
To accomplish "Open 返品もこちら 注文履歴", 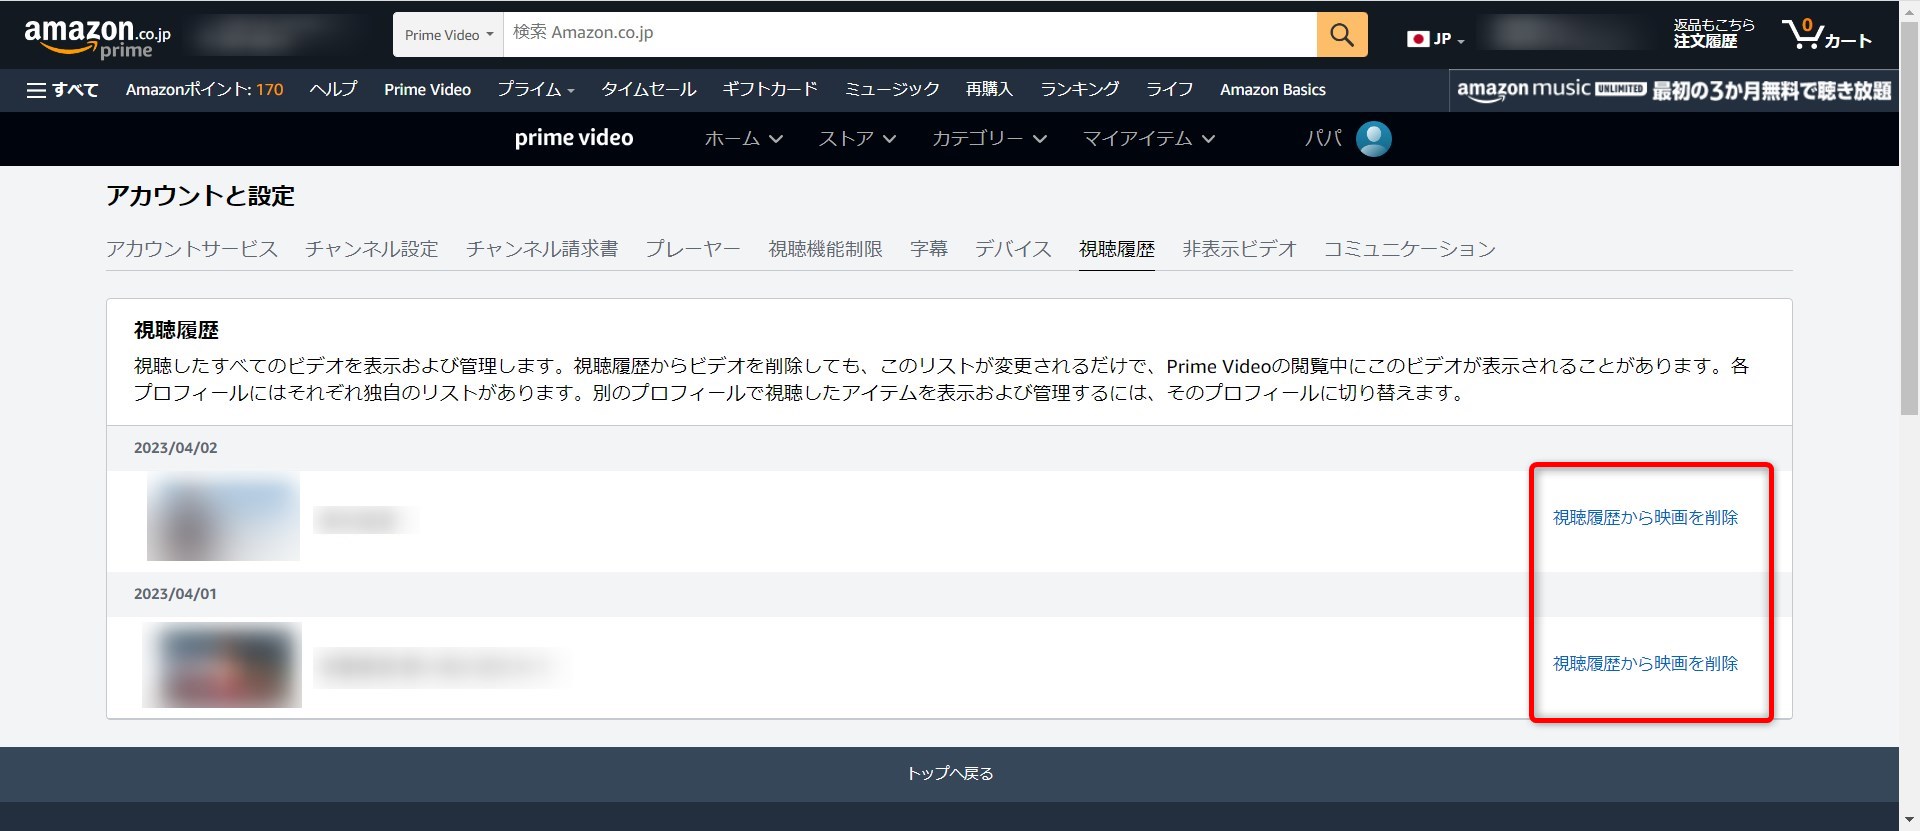I will pos(1714,34).
